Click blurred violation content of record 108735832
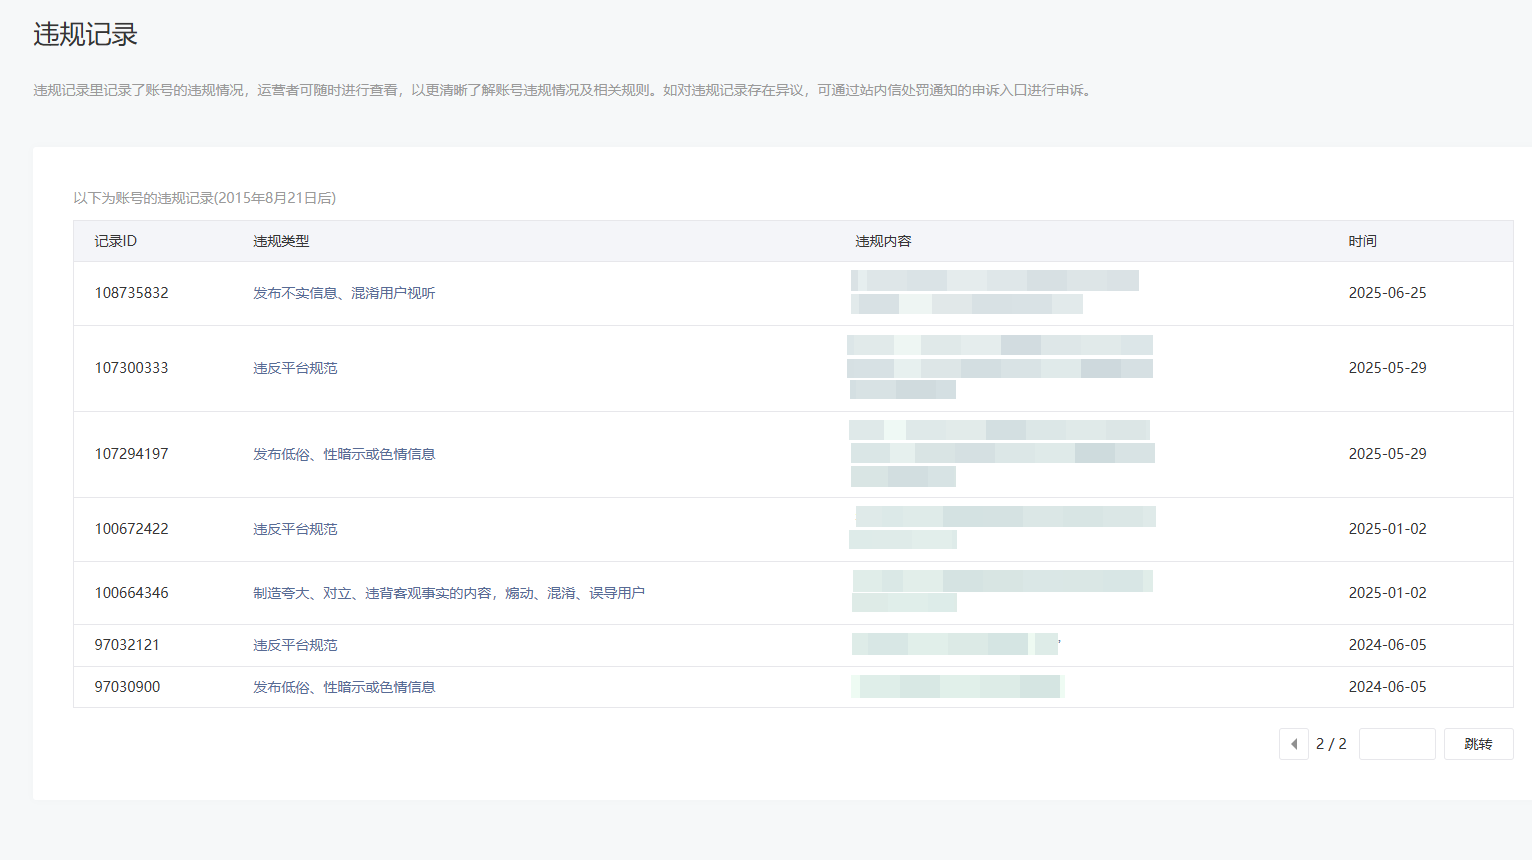The height and width of the screenshot is (860, 1532). [994, 292]
